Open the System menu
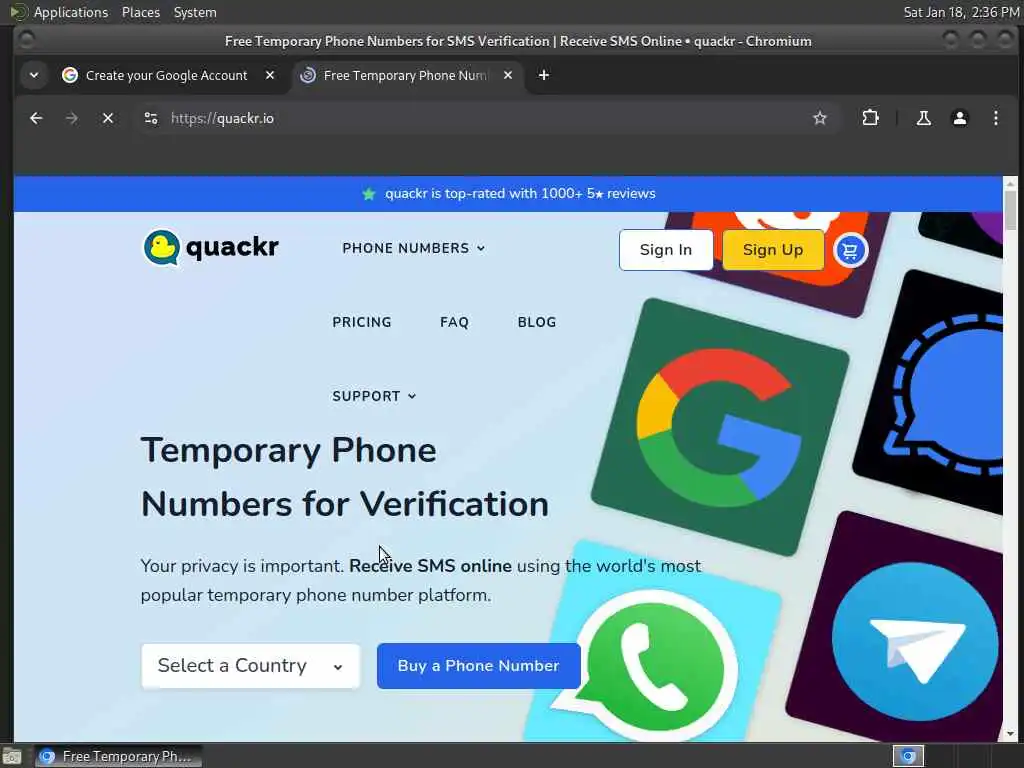 195,12
